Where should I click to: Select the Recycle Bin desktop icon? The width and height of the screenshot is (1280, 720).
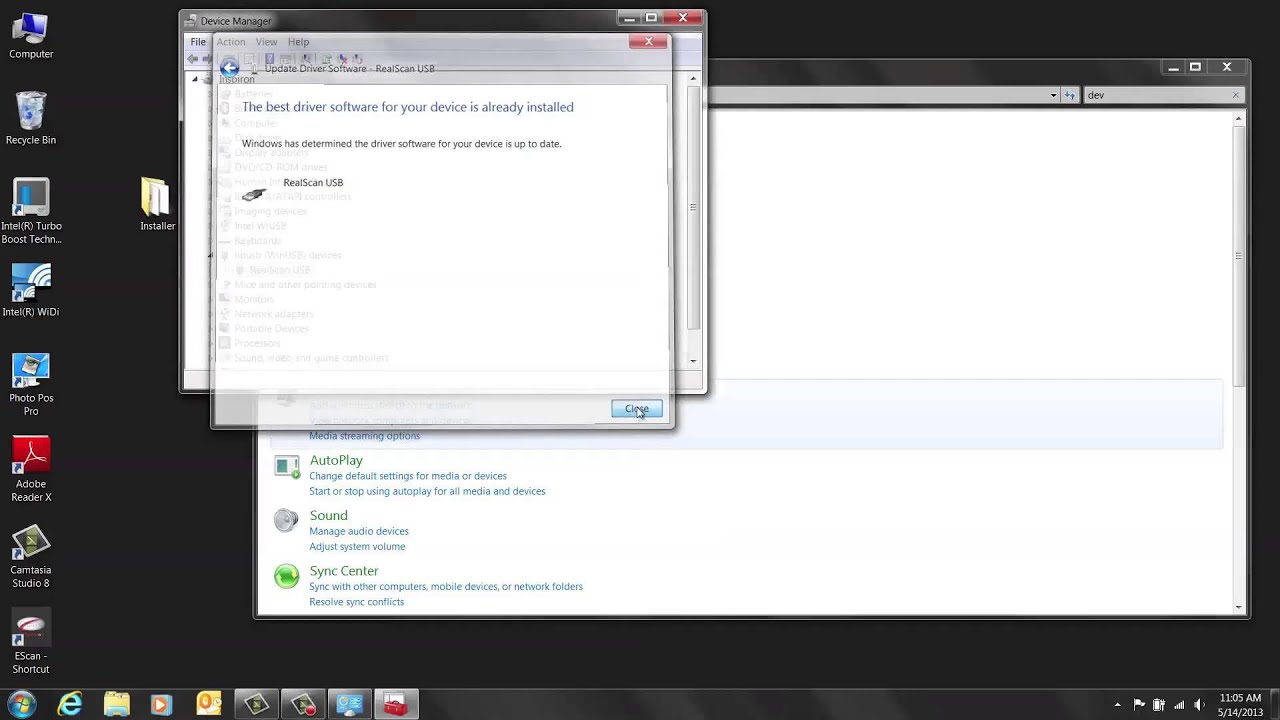31,118
